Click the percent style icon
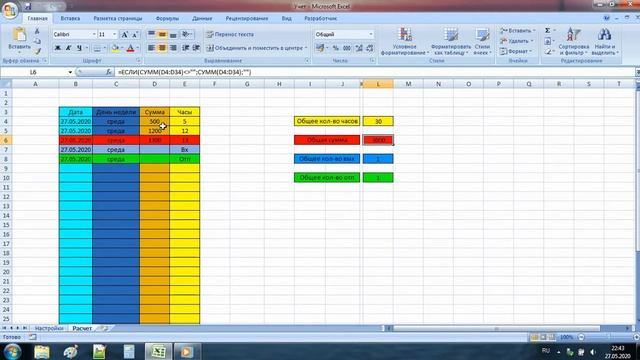Screen dimensions: 640x360 pyautogui.click(x=336, y=48)
